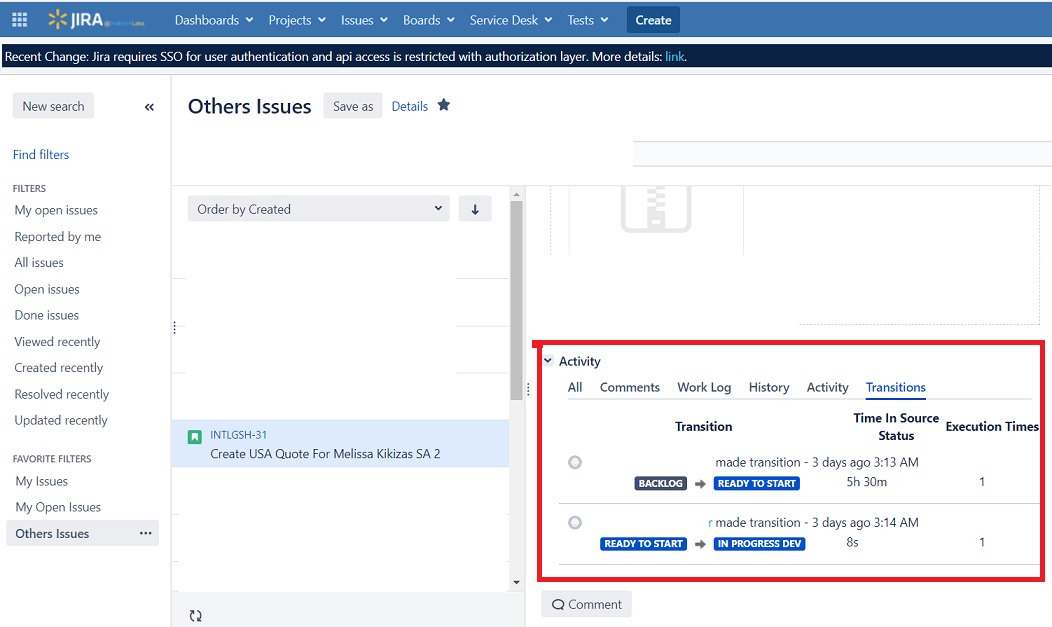Open the Projects menu
Image resolution: width=1052 pixels, height=627 pixels.
coord(297,20)
